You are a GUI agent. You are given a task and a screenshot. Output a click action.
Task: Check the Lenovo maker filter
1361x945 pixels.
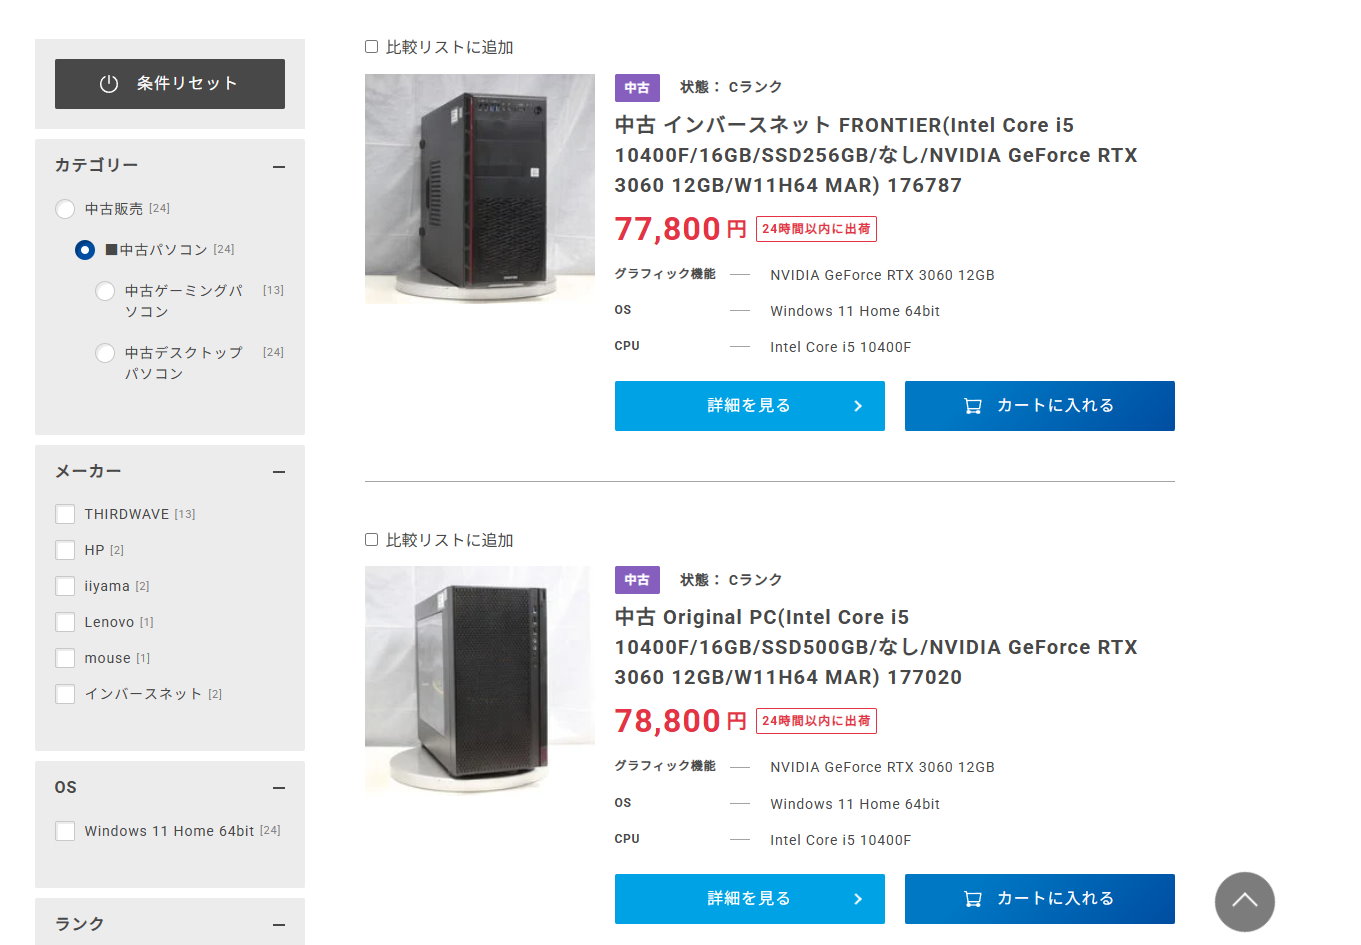[66, 622]
